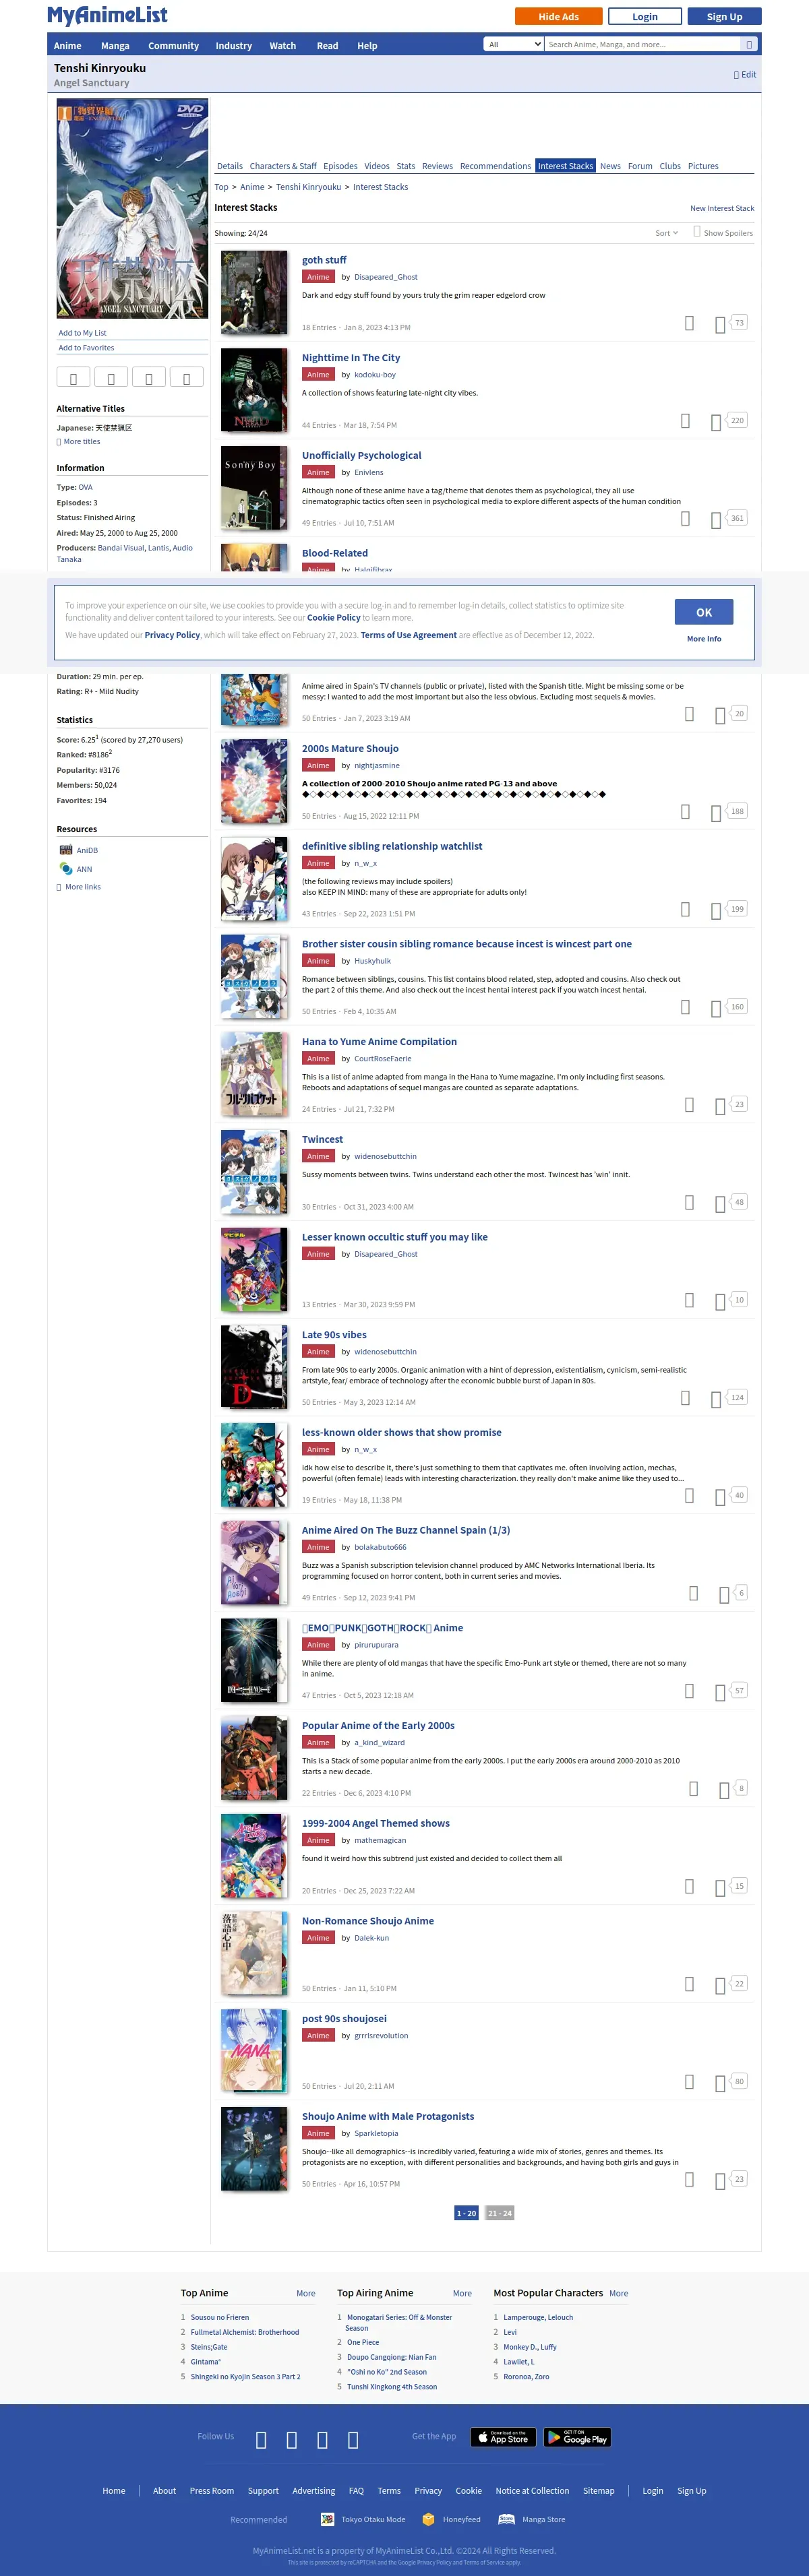This screenshot has width=809, height=2576.
Task: Click the Manga Store icon in footer
Action: [507, 2519]
